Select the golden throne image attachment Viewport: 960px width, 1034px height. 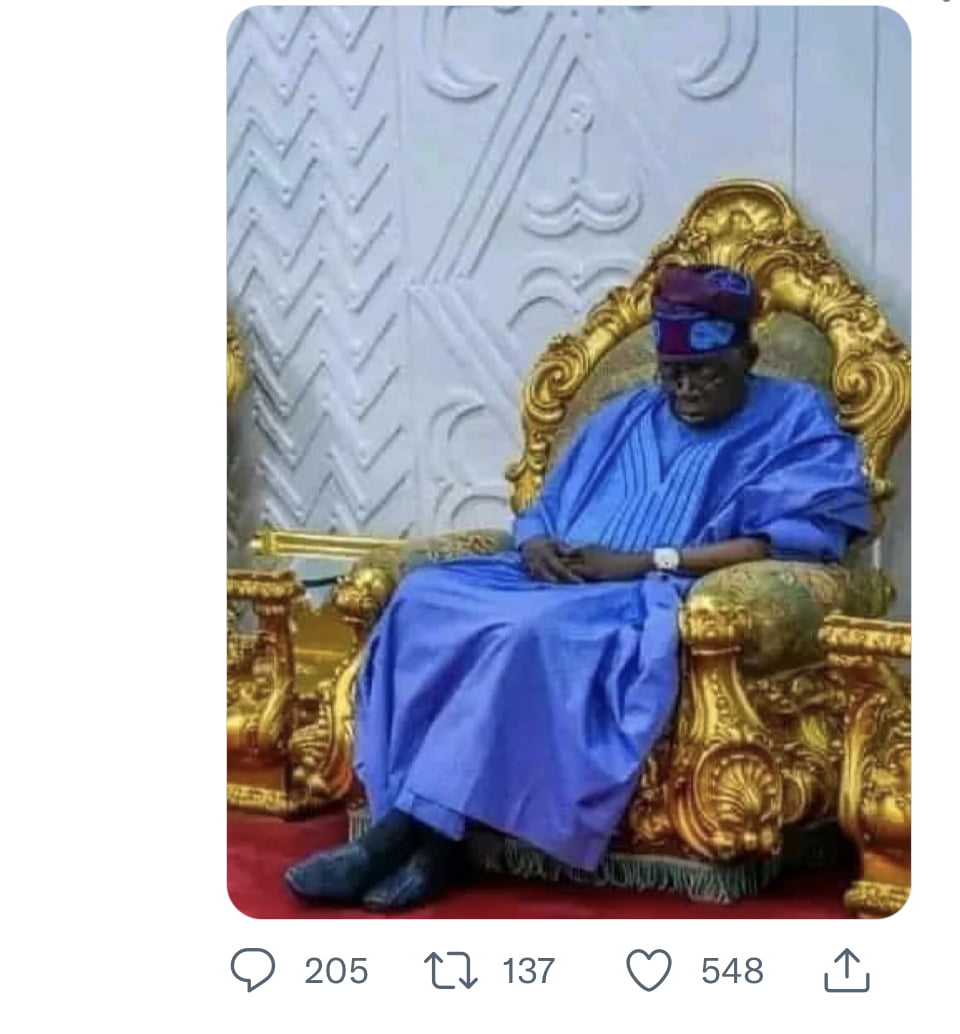point(569,462)
